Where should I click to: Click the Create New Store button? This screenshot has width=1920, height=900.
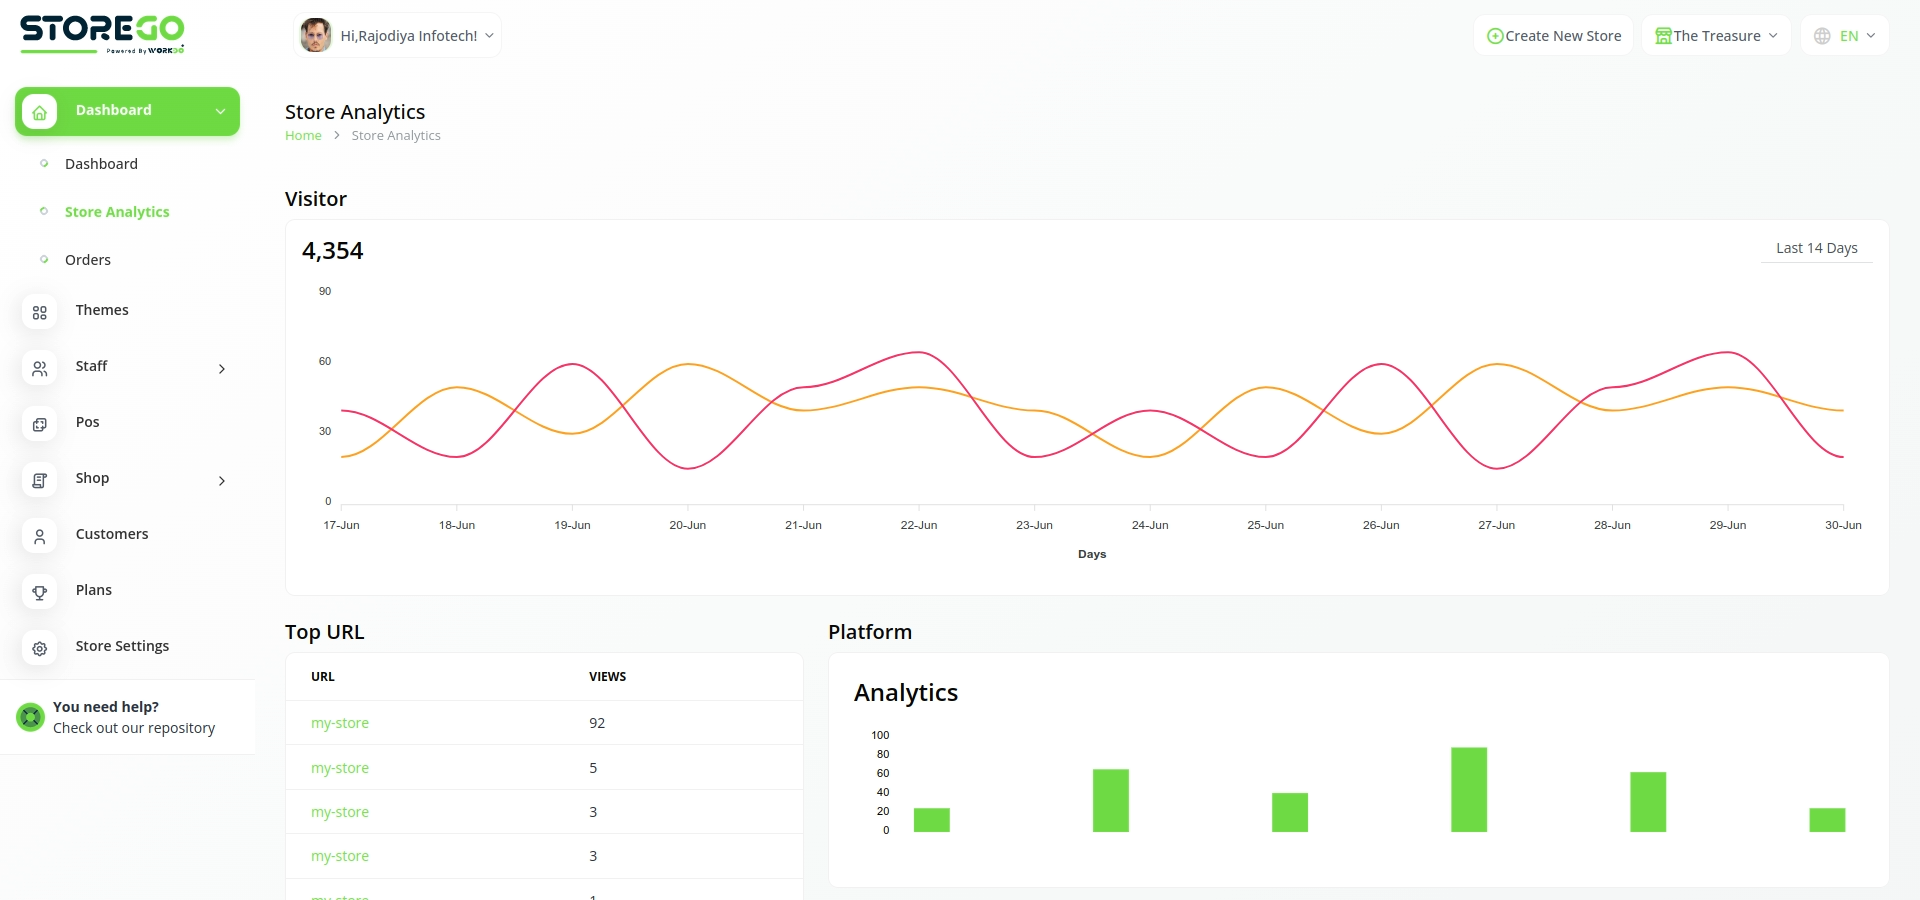[x=1553, y=36]
